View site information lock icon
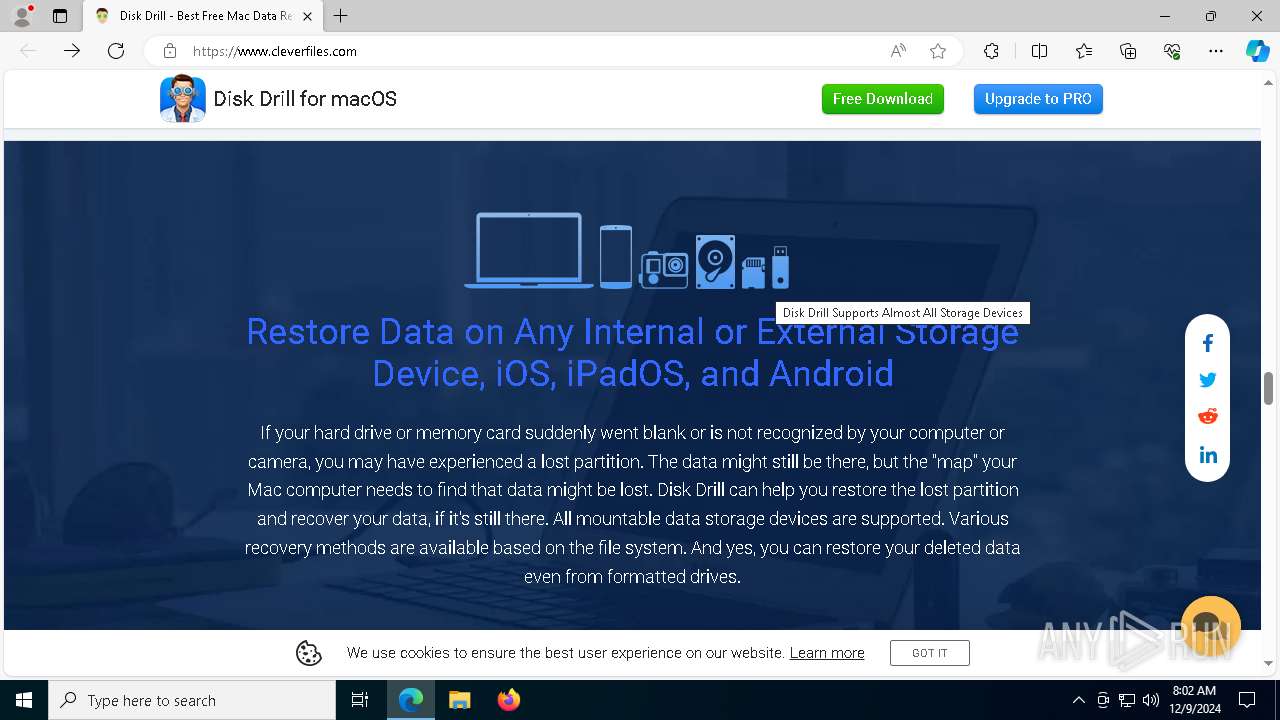The image size is (1280, 720). coord(170,51)
